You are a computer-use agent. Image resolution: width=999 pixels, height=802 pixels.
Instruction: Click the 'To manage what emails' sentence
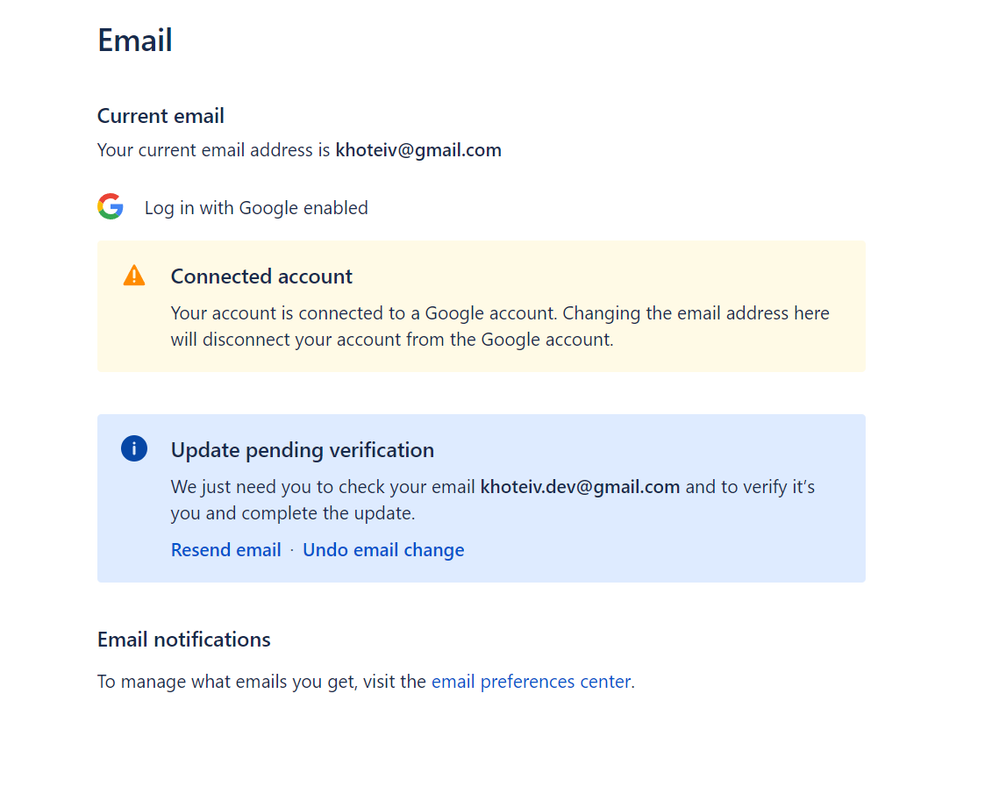tap(366, 682)
